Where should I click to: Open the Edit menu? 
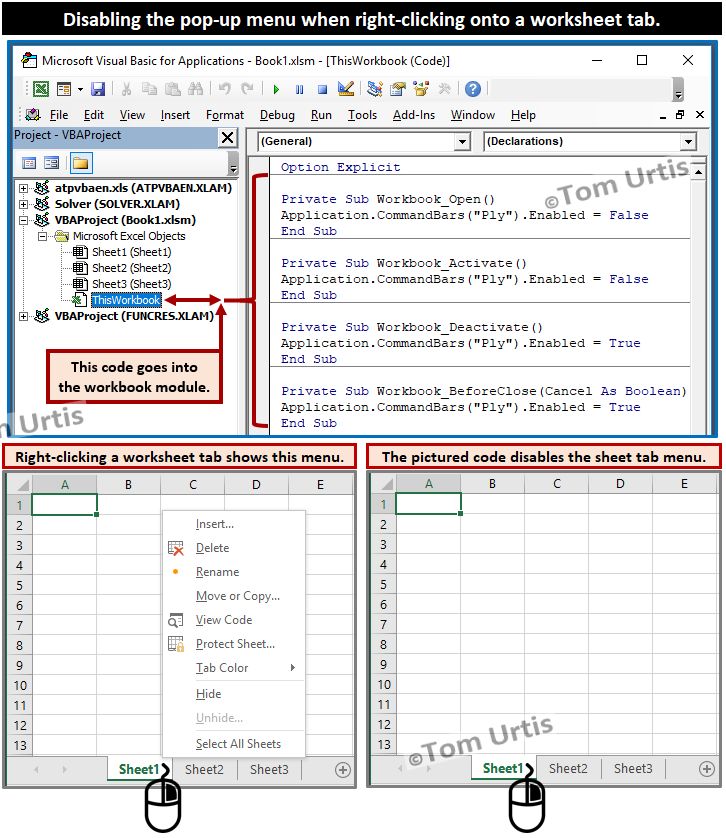point(94,115)
